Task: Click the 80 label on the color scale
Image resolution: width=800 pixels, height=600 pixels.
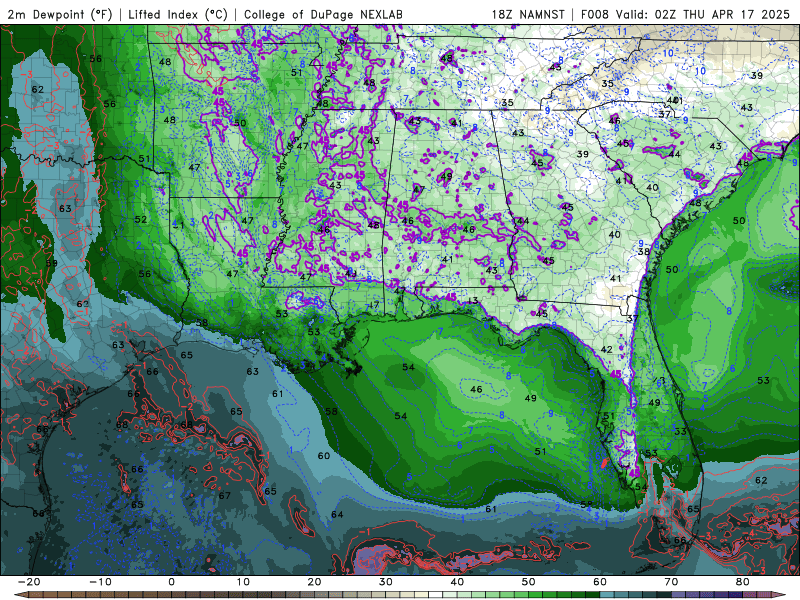Action: (x=743, y=582)
